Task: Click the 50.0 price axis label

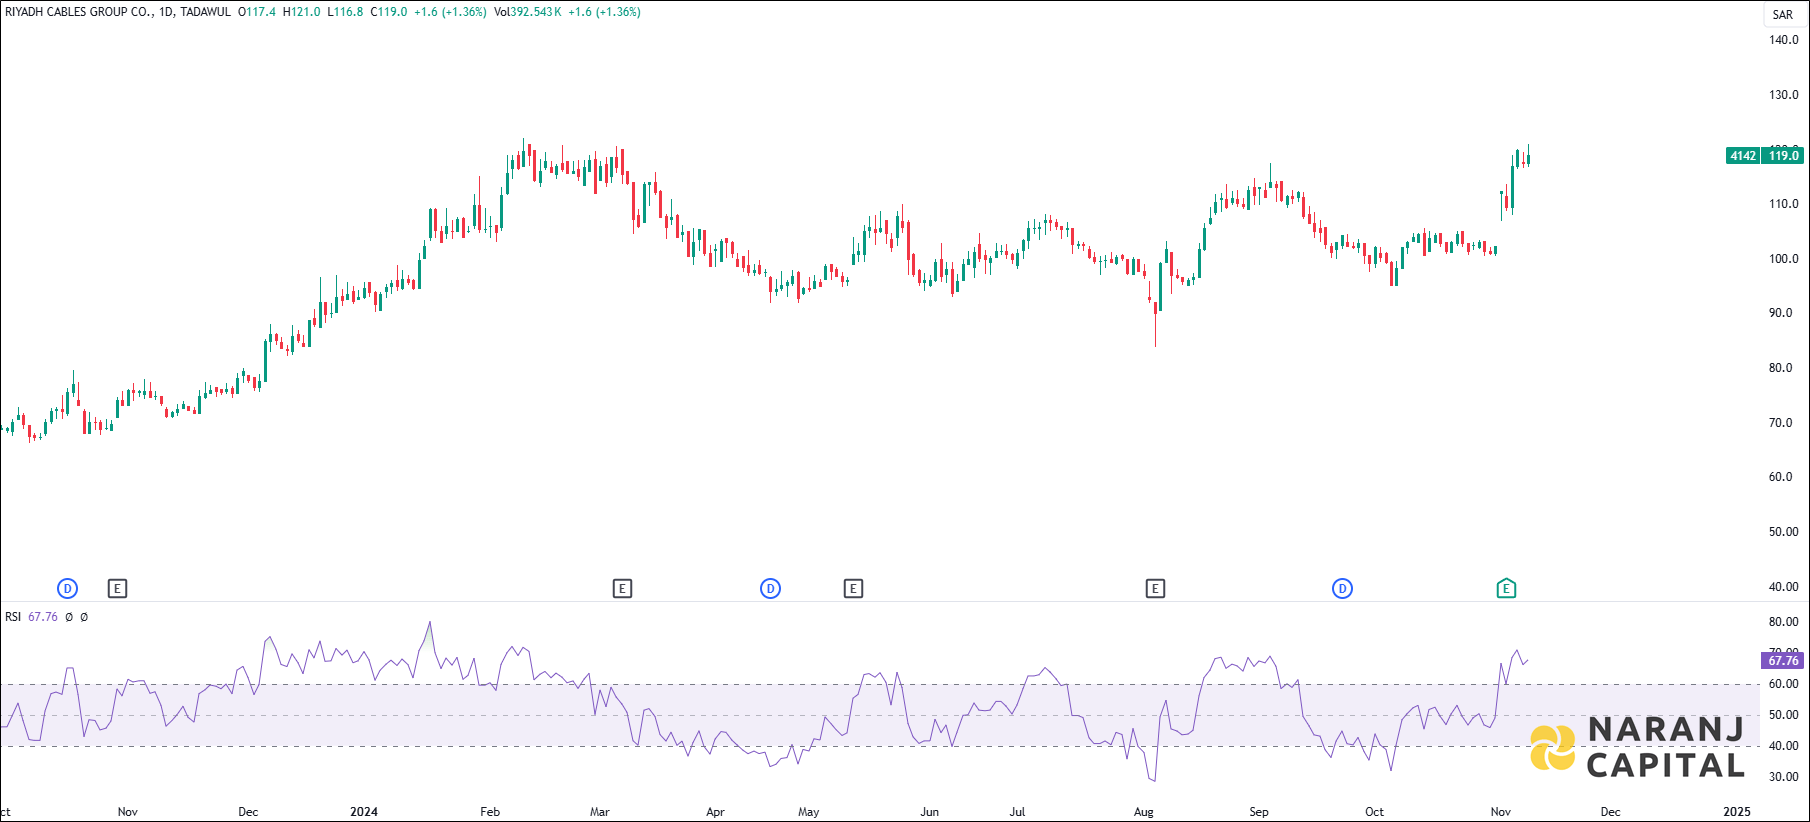Action: point(1781,532)
